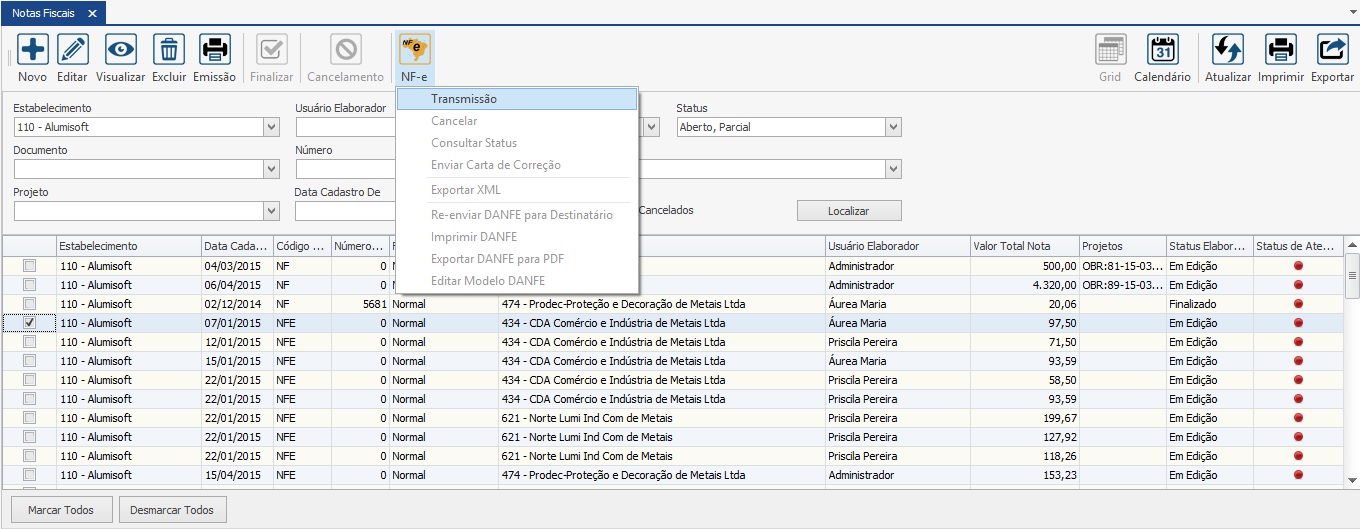This screenshot has width=1360, height=529.
Task: Select Transmissão from NF-e menu
Action: (x=464, y=99)
